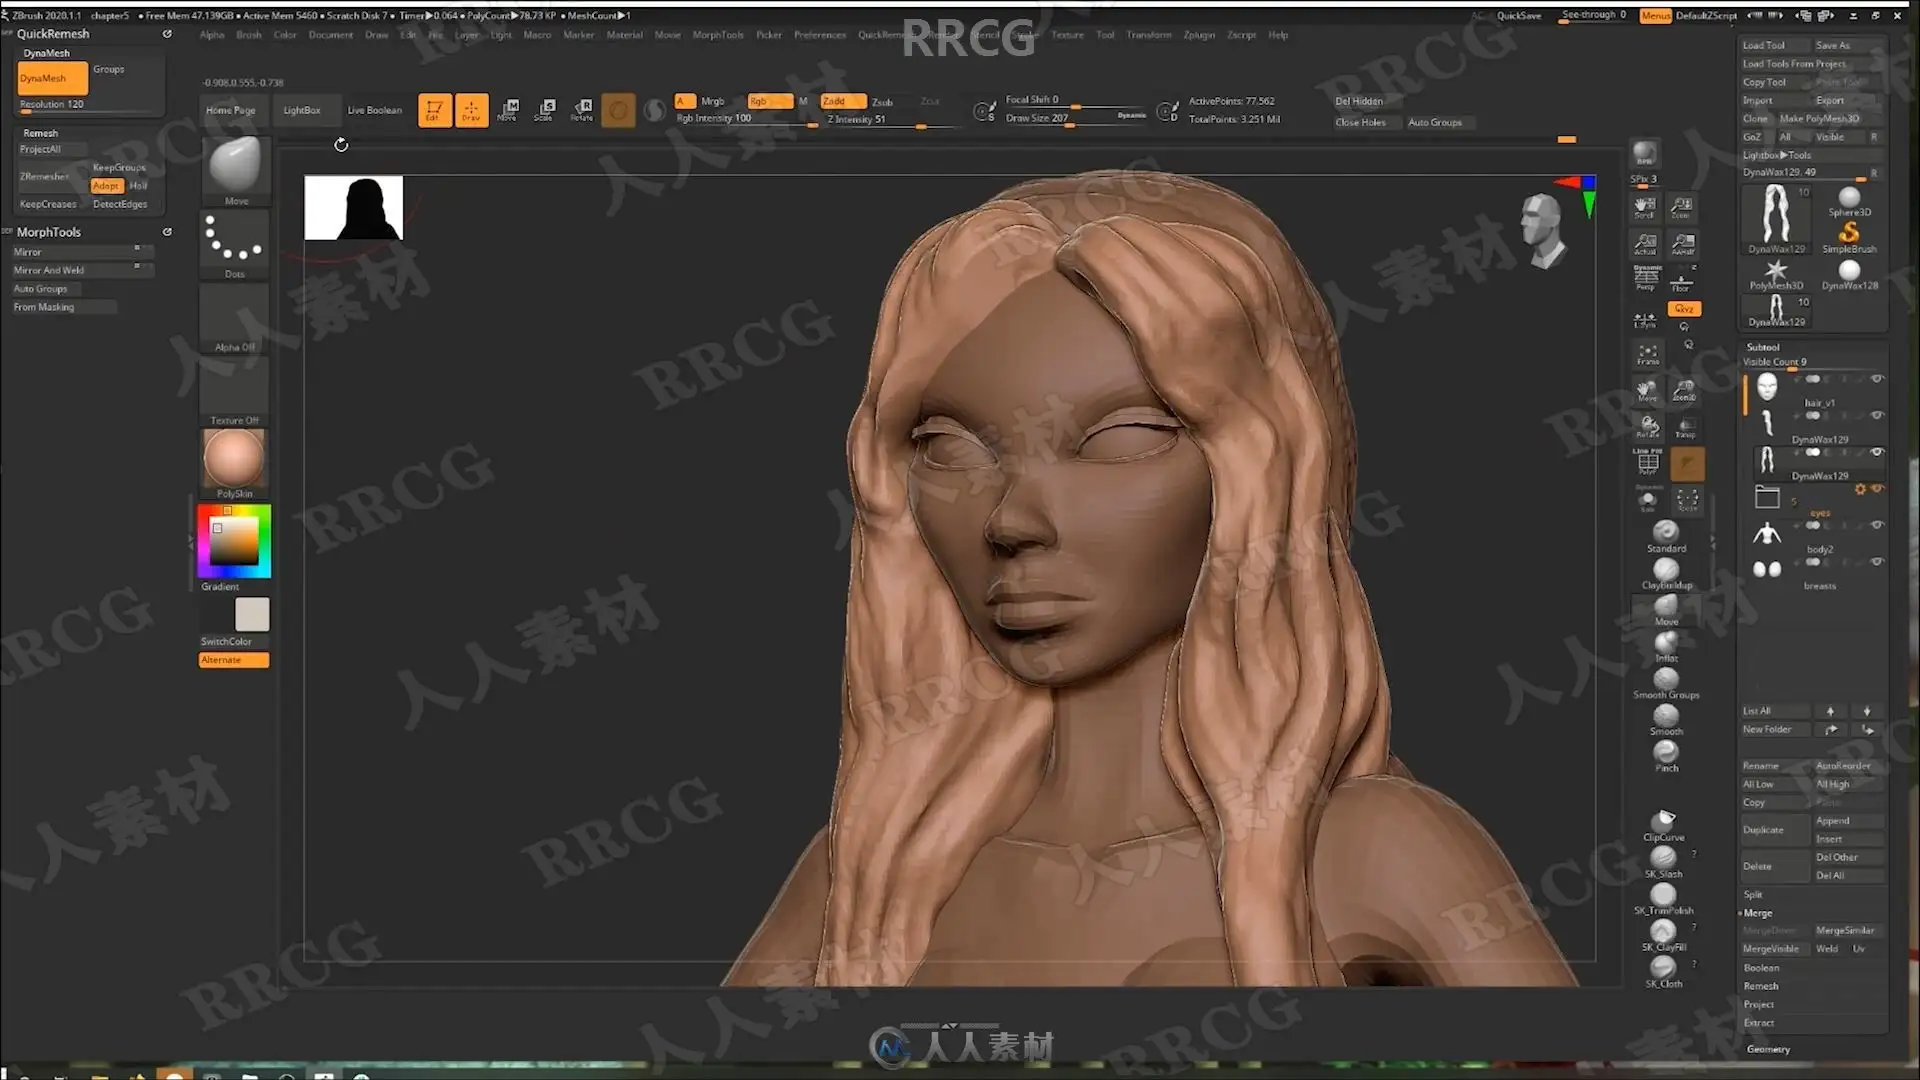Image resolution: width=1920 pixels, height=1080 pixels.
Task: Select the Inflat brush
Action: (x=1666, y=646)
